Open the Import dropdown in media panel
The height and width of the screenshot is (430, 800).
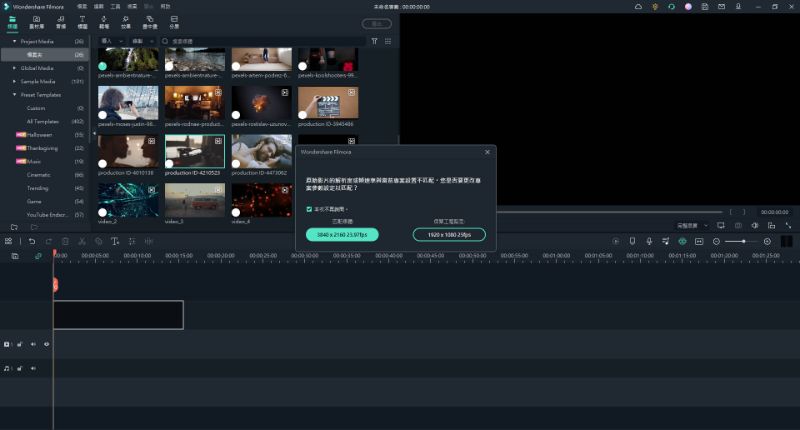point(112,41)
